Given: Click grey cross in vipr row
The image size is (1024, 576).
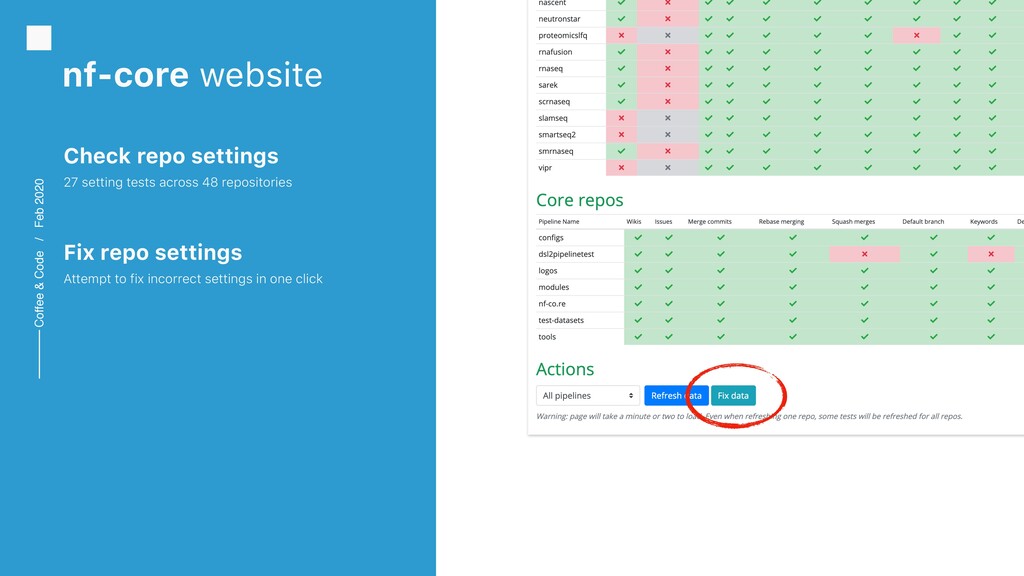Looking at the screenshot, I should tap(667, 168).
